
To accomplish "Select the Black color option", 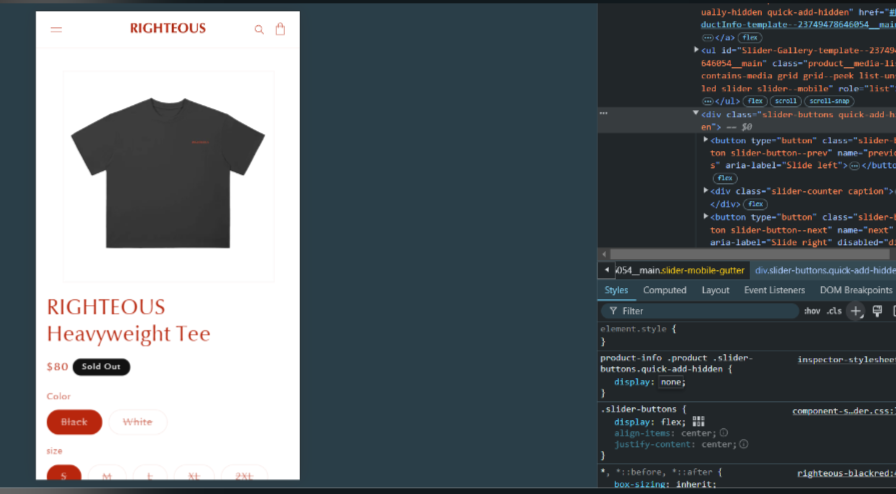I will [x=74, y=422].
